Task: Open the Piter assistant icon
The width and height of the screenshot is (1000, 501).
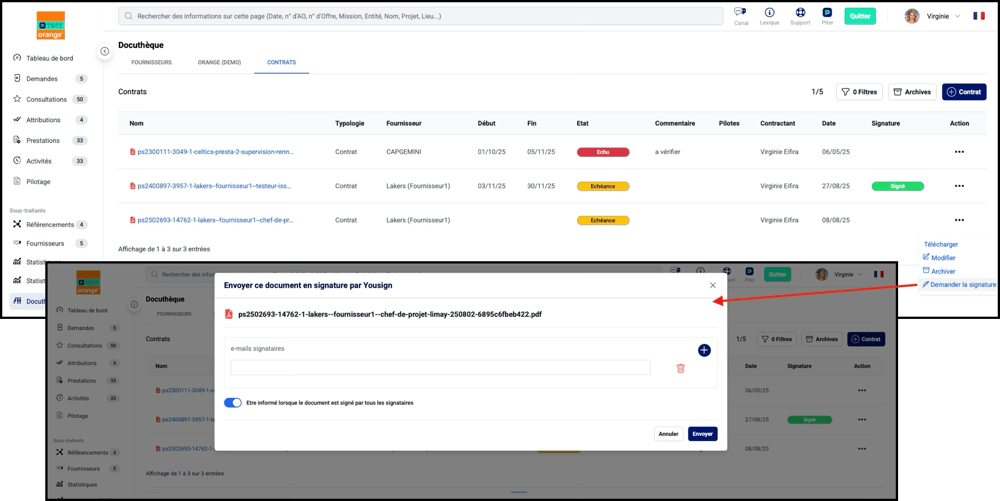Action: coord(827,13)
